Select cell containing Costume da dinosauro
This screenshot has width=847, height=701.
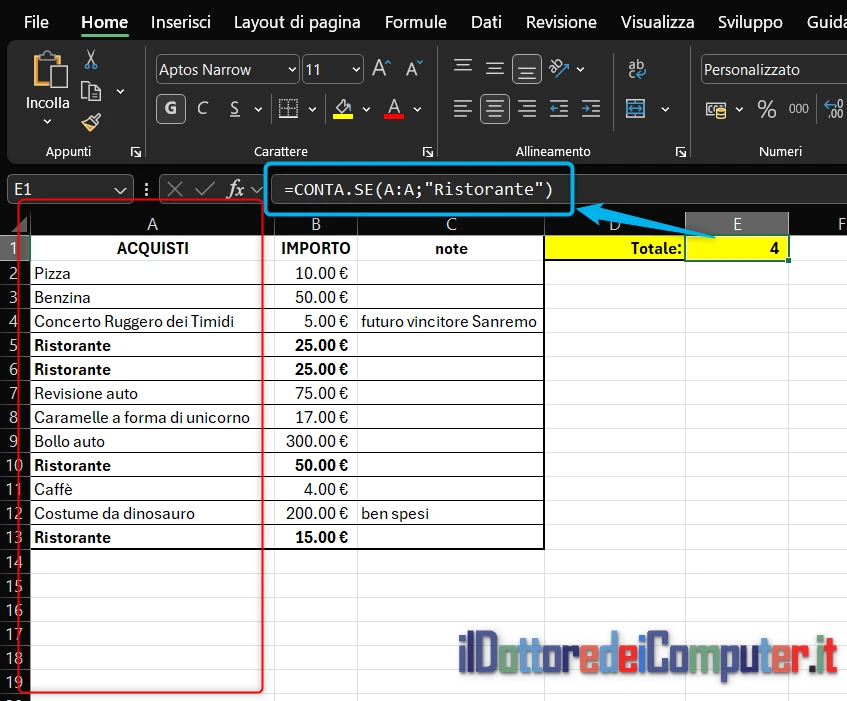tap(152, 513)
